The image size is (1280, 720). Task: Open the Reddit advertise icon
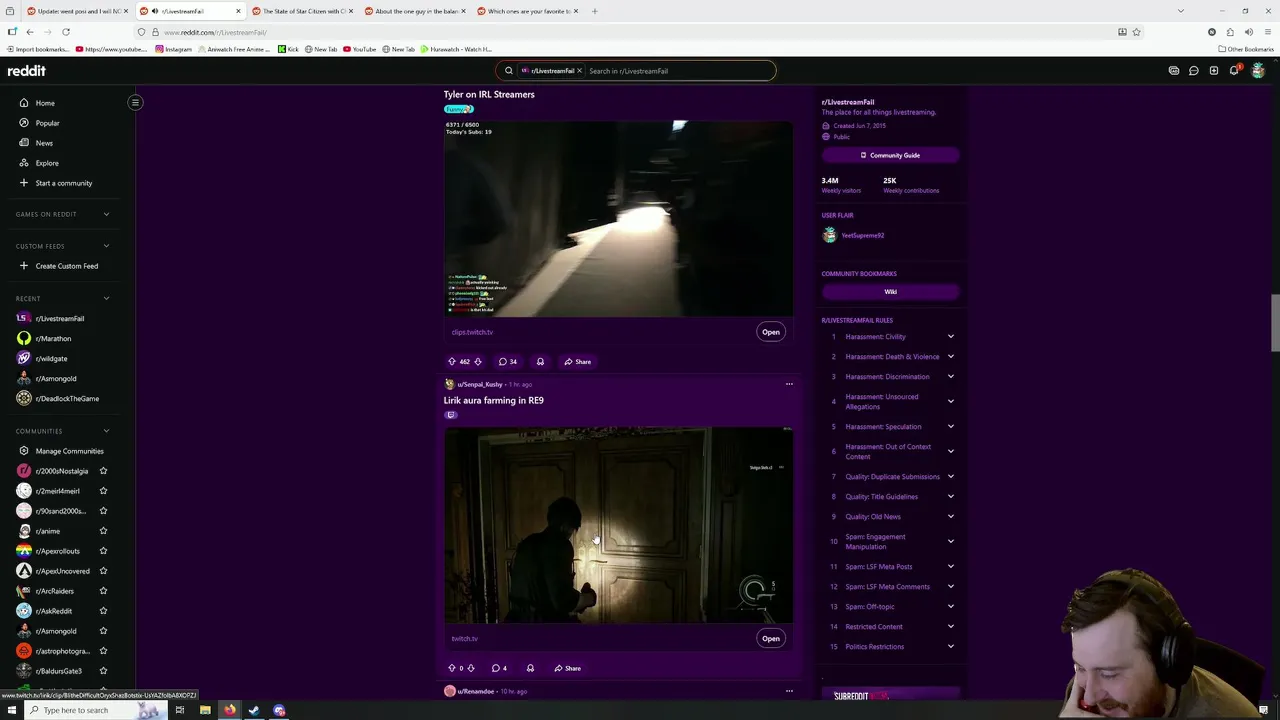tap(1174, 71)
